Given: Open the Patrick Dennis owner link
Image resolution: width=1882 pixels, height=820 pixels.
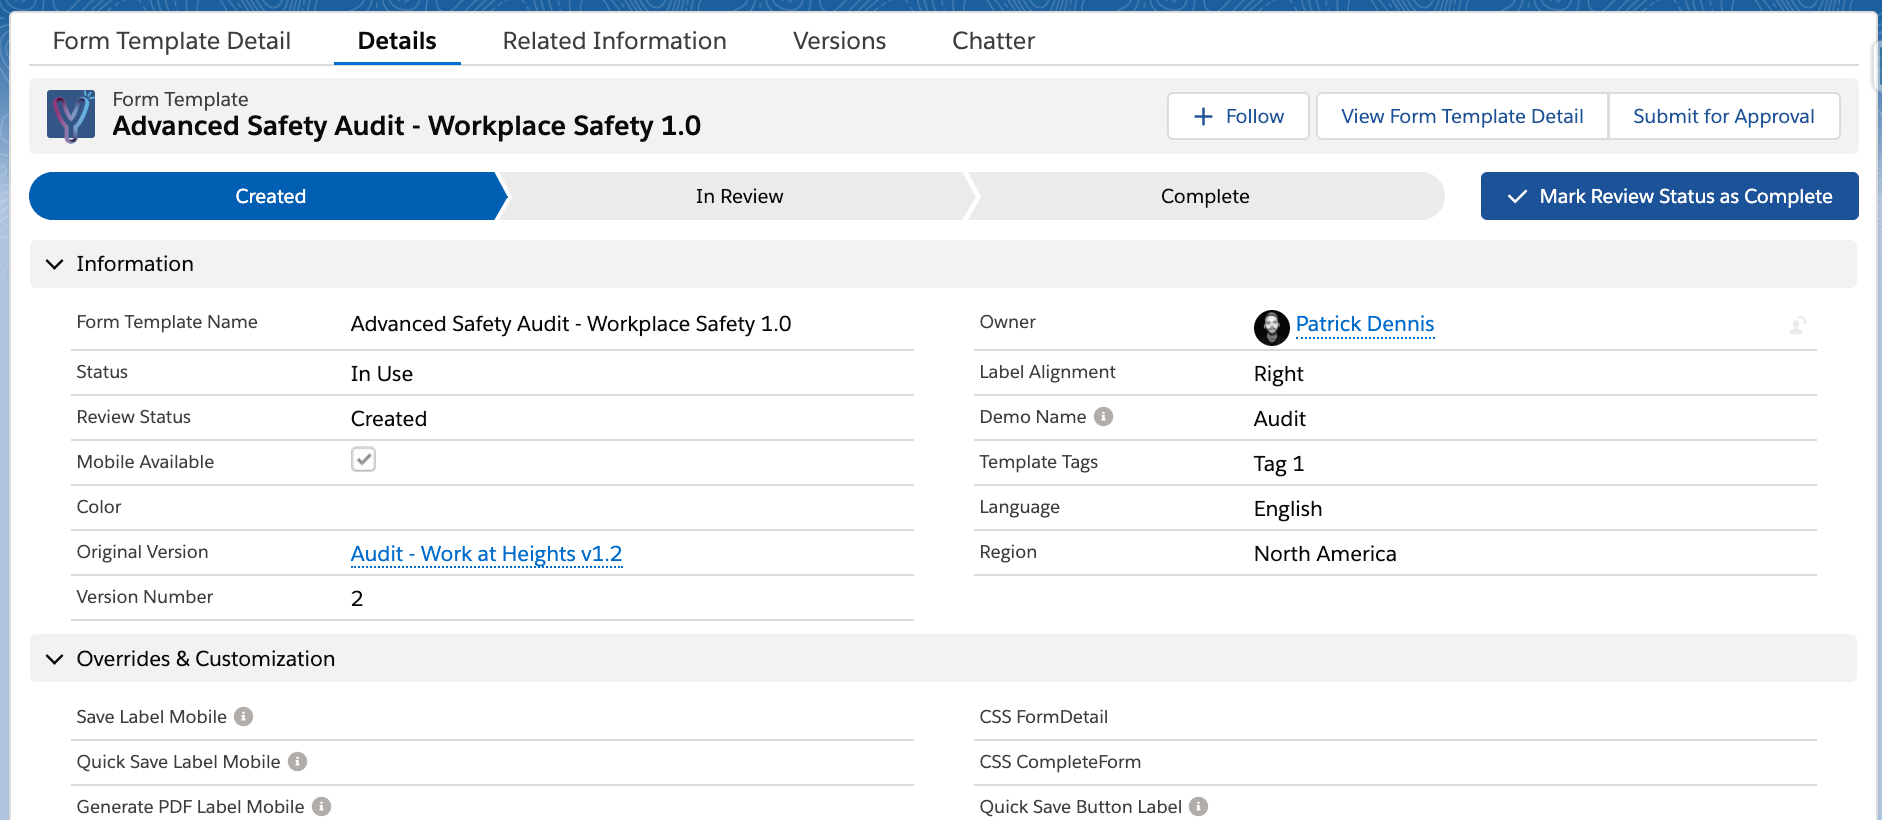Looking at the screenshot, I should pyautogui.click(x=1364, y=324).
